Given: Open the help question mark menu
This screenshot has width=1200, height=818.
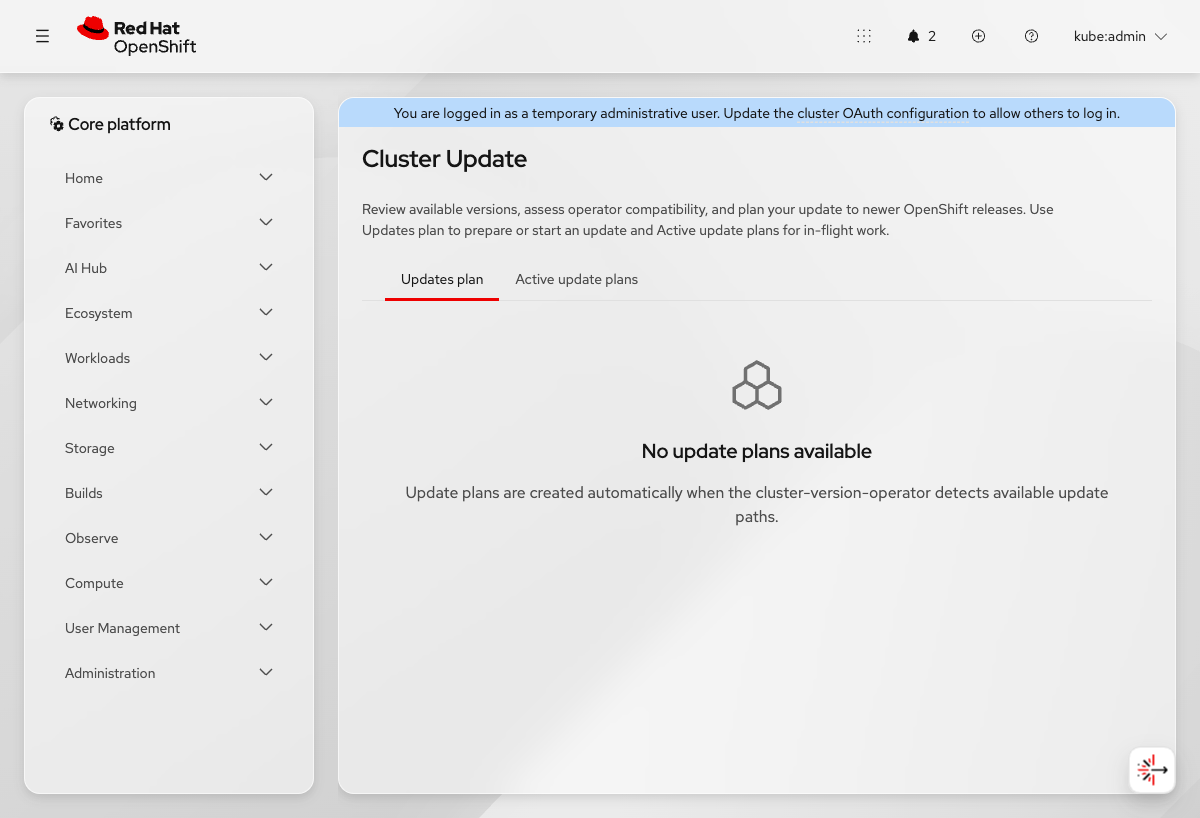Looking at the screenshot, I should click(x=1031, y=36).
